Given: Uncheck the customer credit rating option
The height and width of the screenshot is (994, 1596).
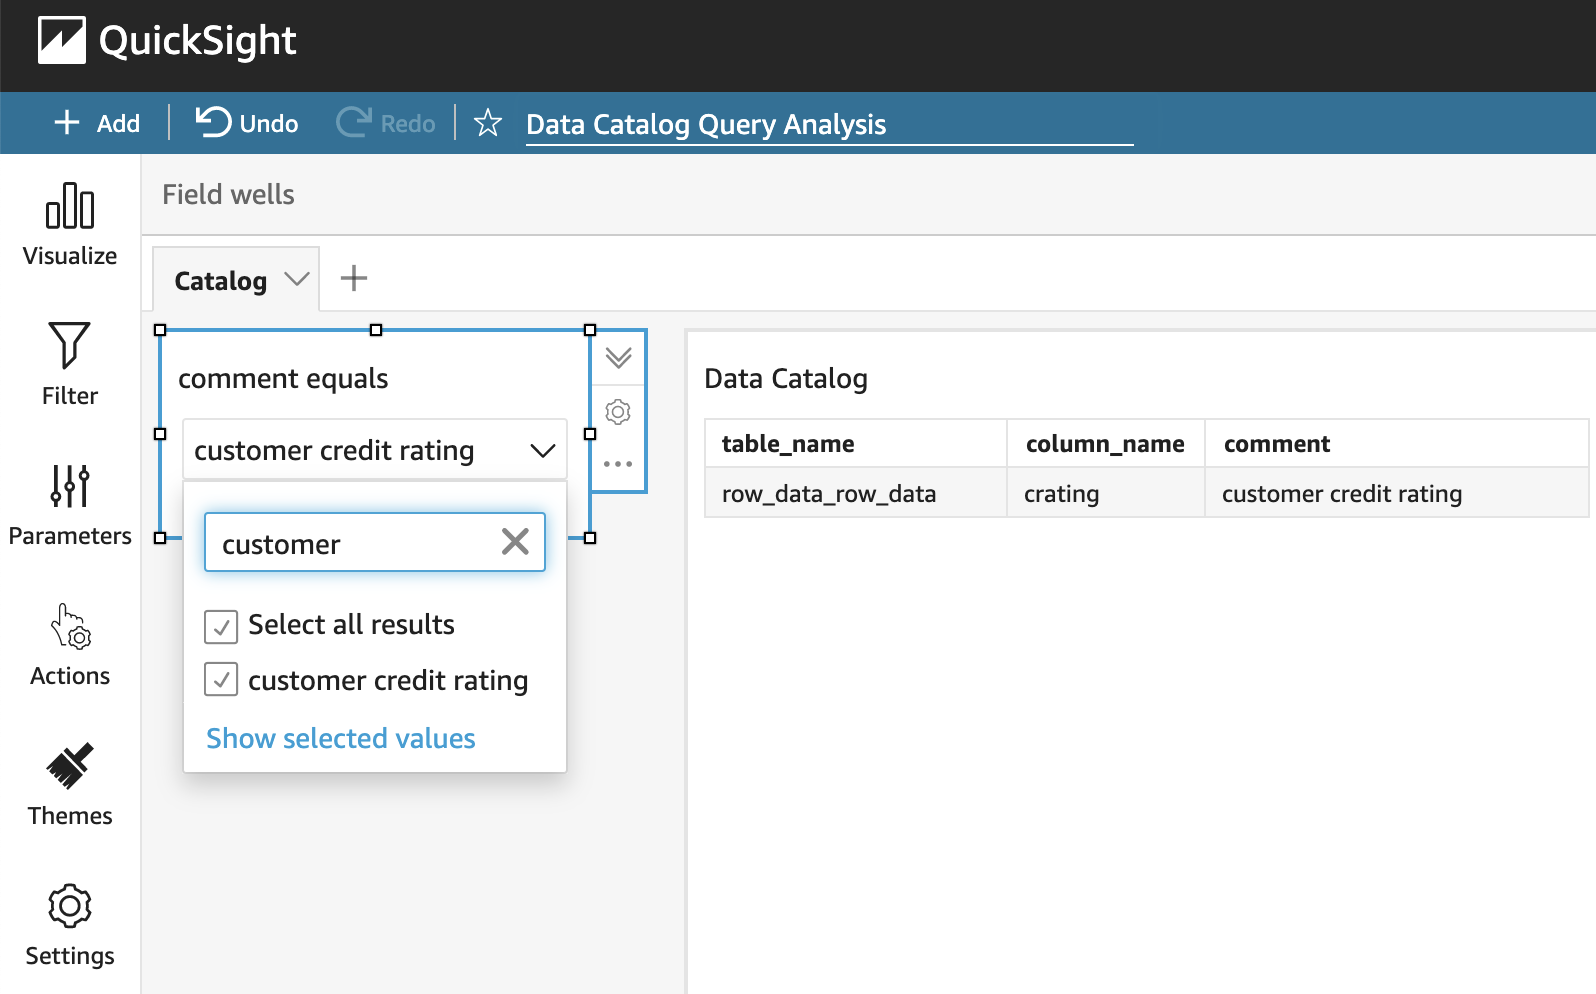Looking at the screenshot, I should (x=221, y=680).
